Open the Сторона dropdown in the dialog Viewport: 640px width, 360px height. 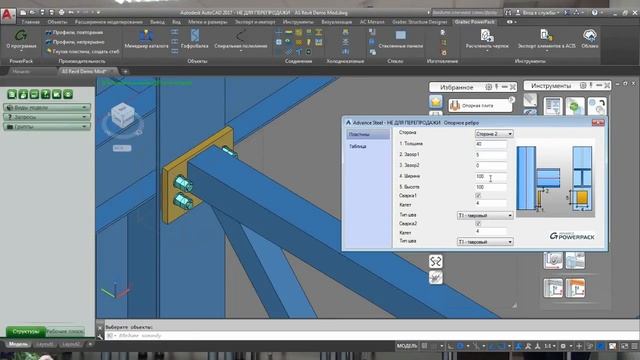pyautogui.click(x=494, y=134)
